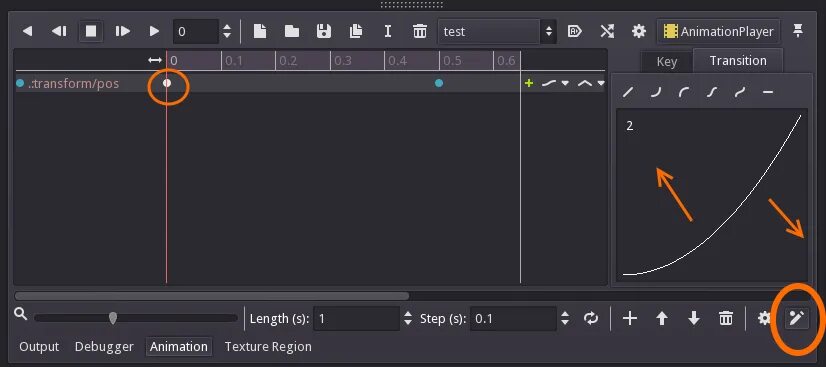This screenshot has height=367, width=826.
Task: Step the animation length value arrows
Action: 408,319
